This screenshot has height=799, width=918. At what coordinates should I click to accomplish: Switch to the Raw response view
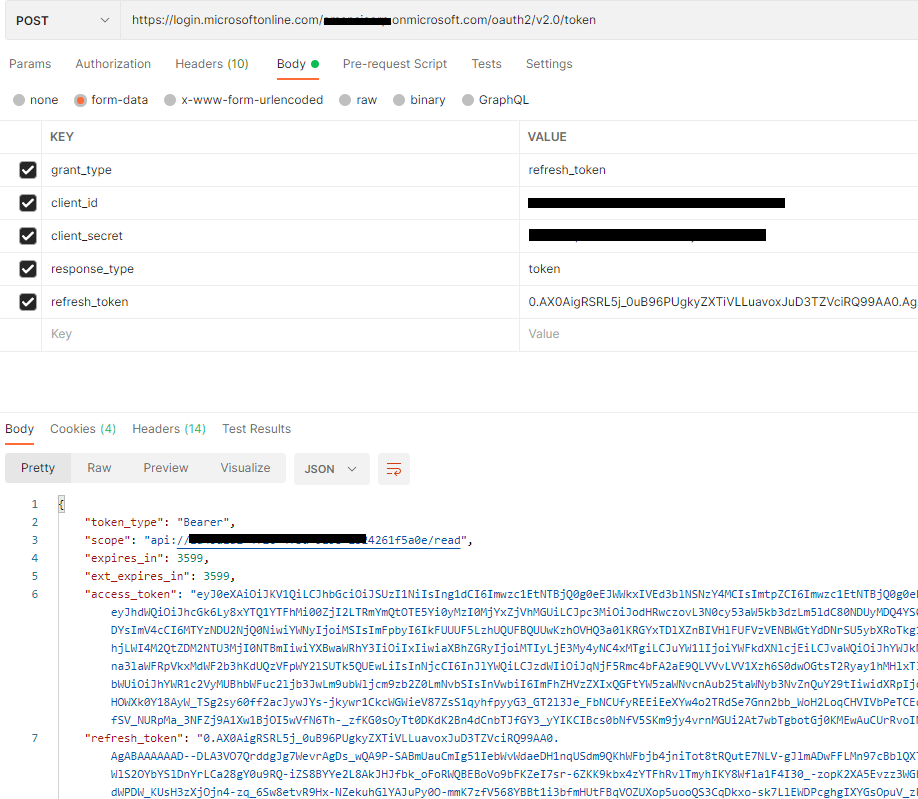click(98, 467)
